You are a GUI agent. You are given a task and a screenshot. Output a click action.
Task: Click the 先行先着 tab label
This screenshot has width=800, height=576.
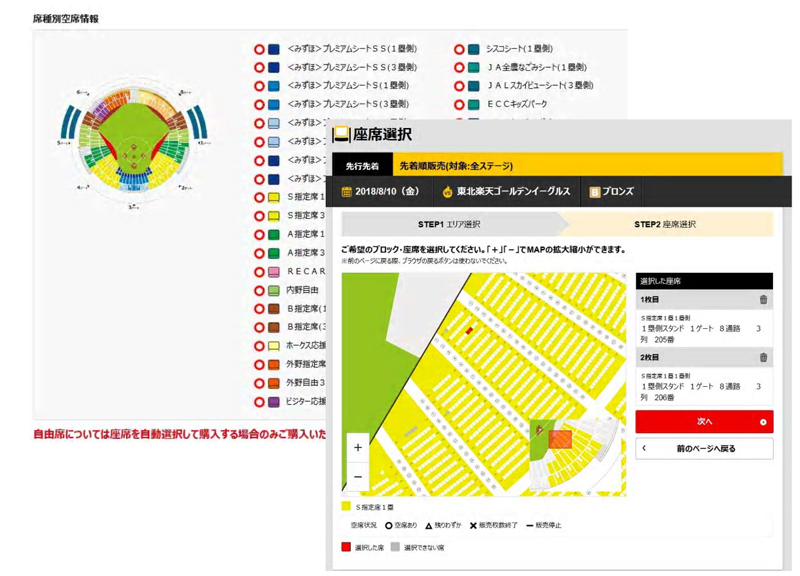tap(362, 166)
